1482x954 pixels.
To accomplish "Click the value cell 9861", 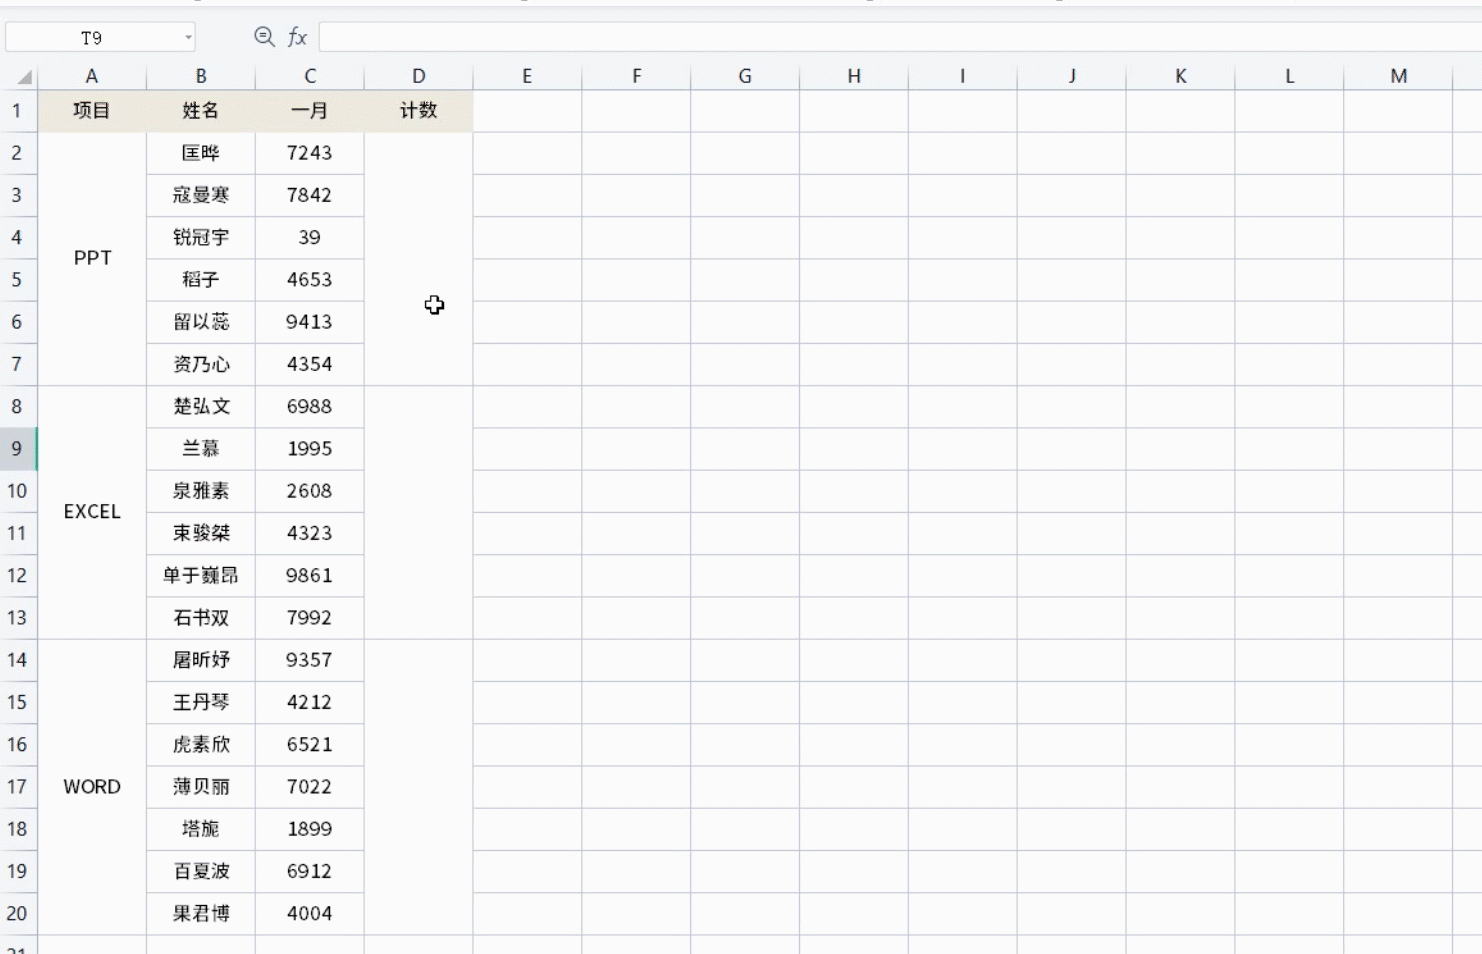I will tap(310, 576).
